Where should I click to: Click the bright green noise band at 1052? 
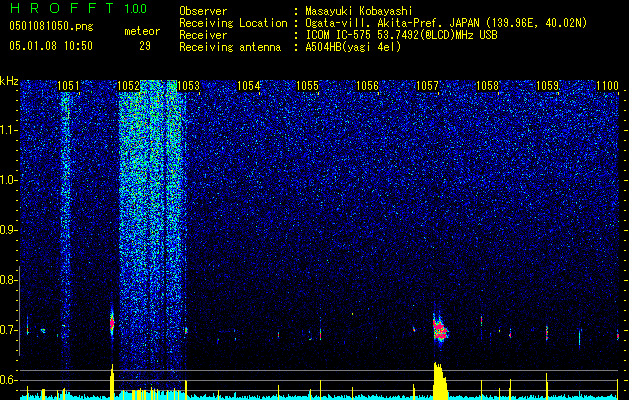[x=152, y=235]
